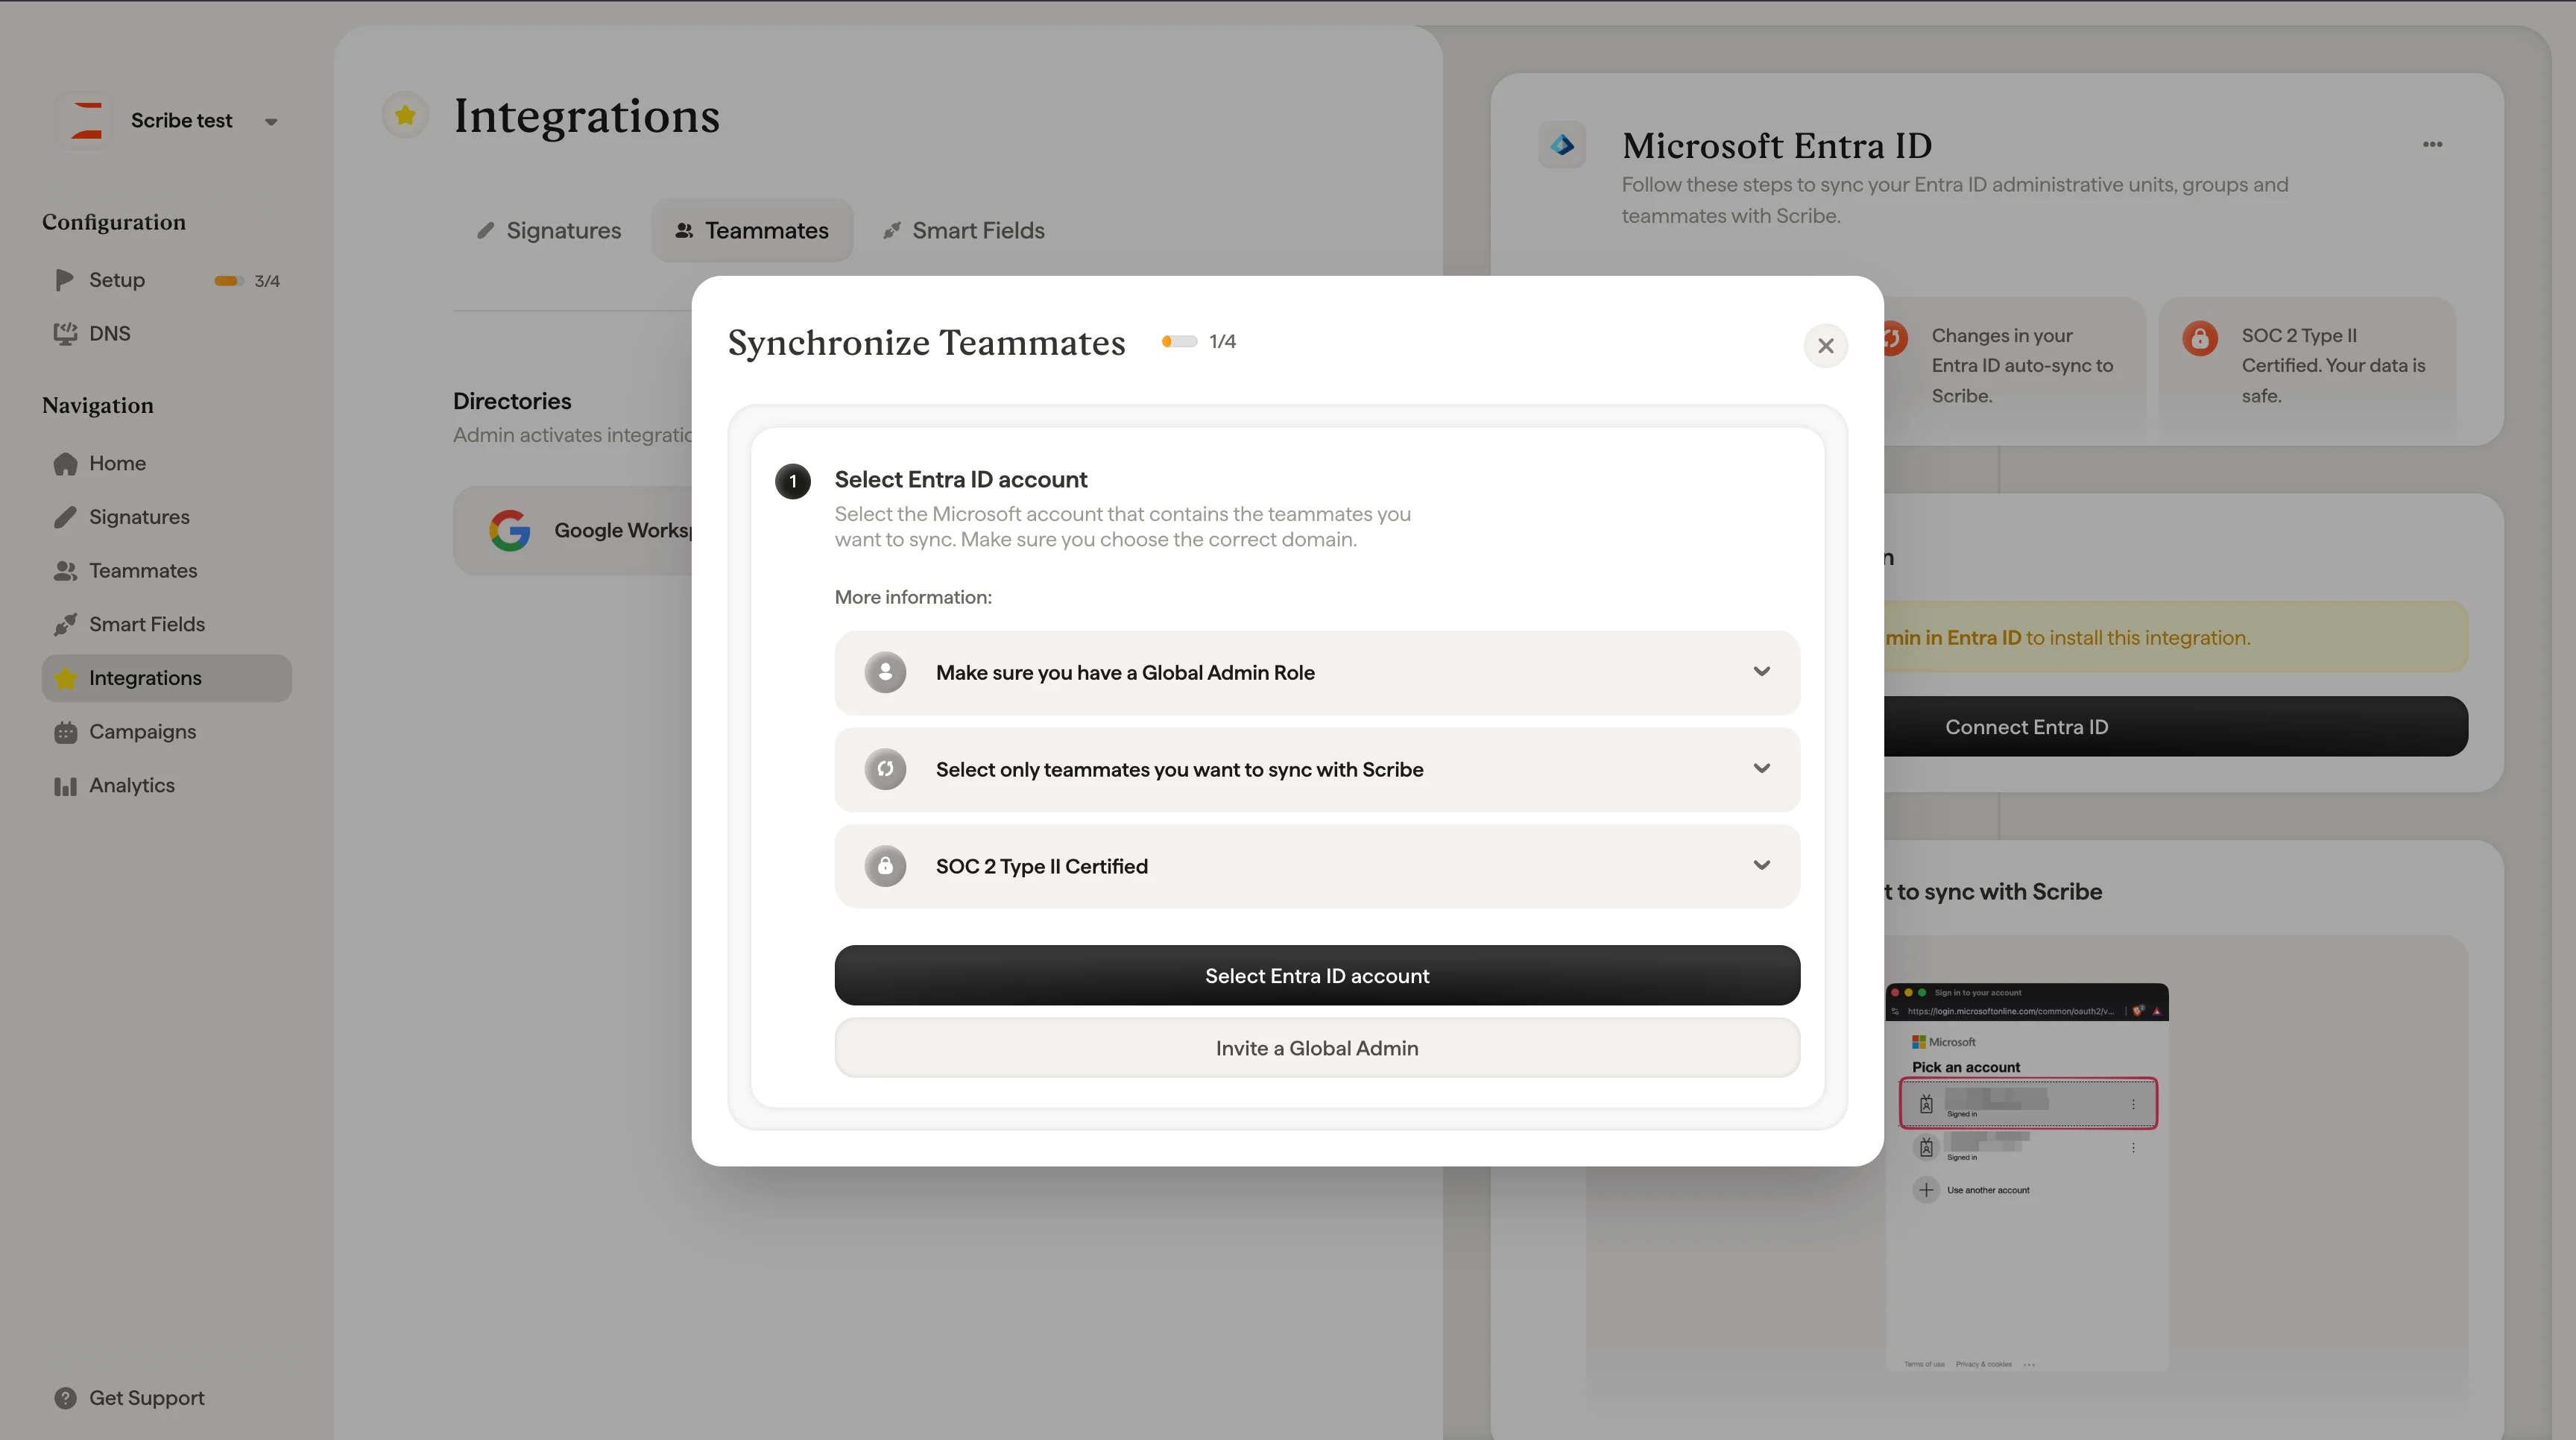Switch to the Smart Fields tab
2576x1440 pixels.
pos(963,230)
